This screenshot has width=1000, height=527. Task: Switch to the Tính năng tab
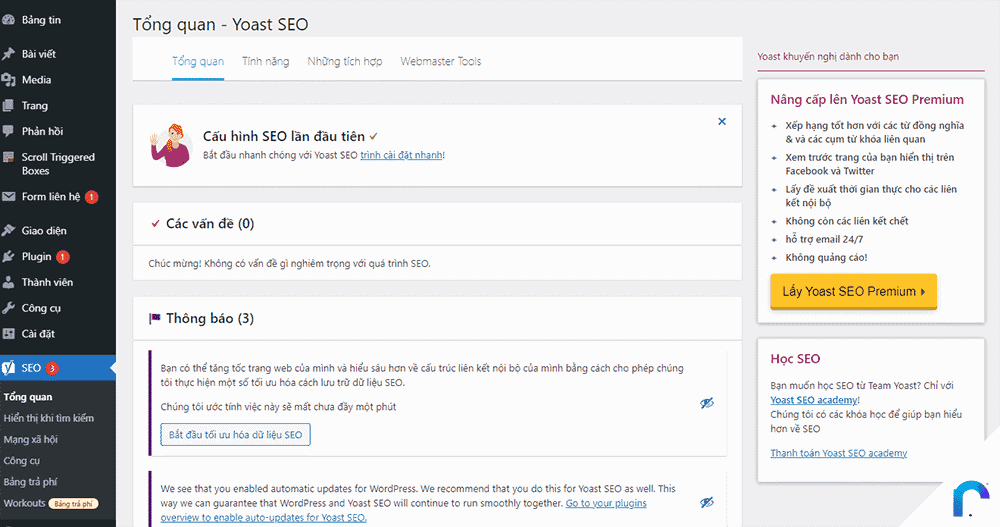[265, 61]
